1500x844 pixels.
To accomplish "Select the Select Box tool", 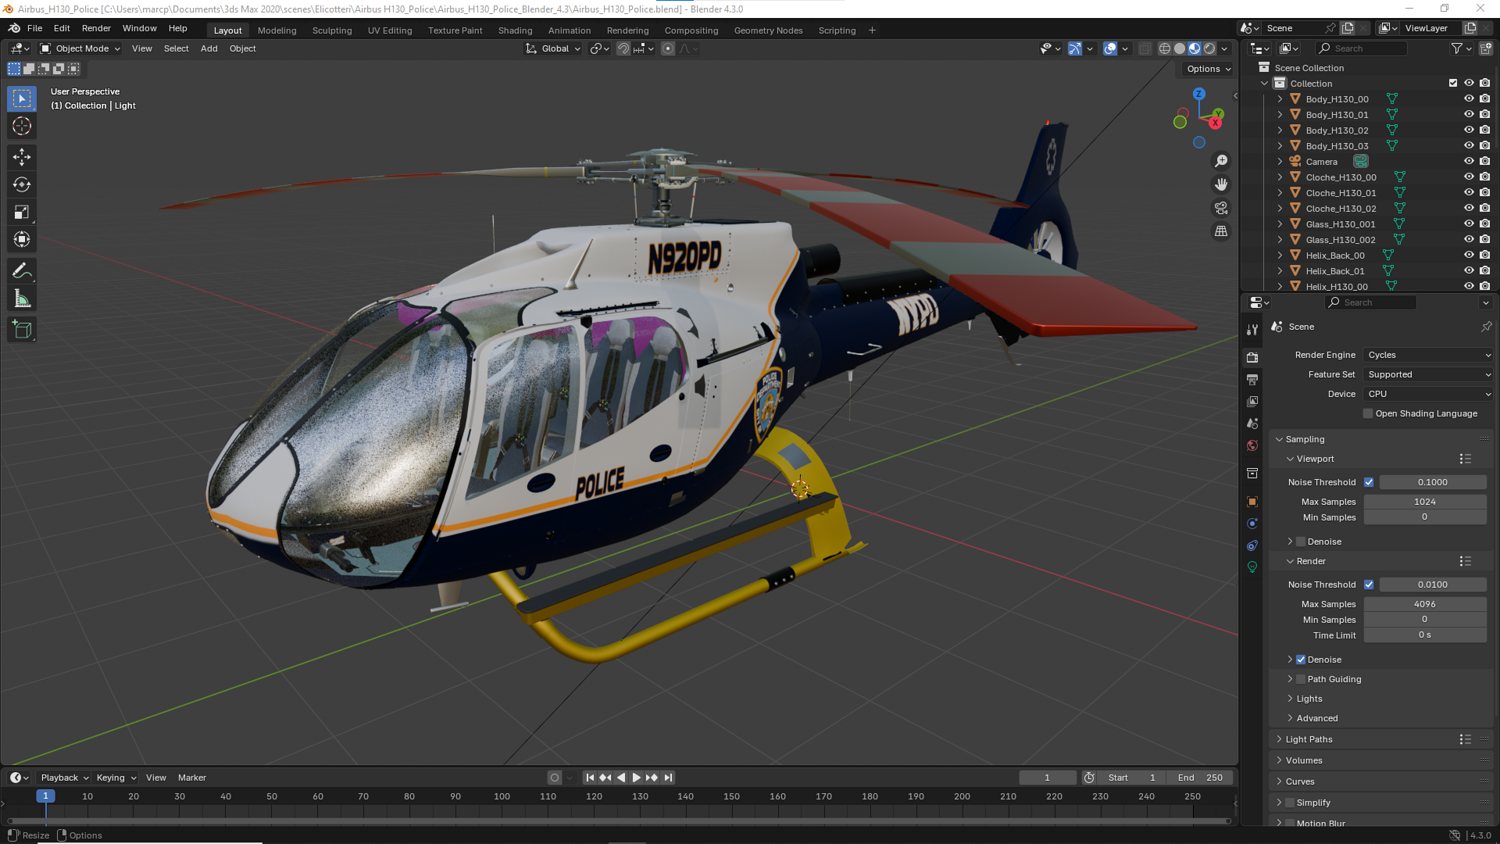I will coord(22,99).
